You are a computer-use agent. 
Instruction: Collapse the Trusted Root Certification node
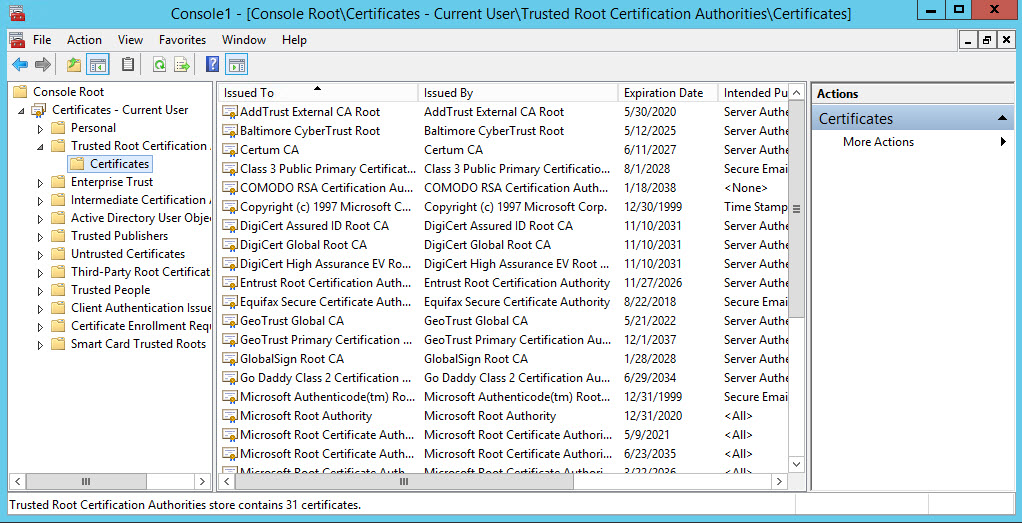[x=40, y=147]
